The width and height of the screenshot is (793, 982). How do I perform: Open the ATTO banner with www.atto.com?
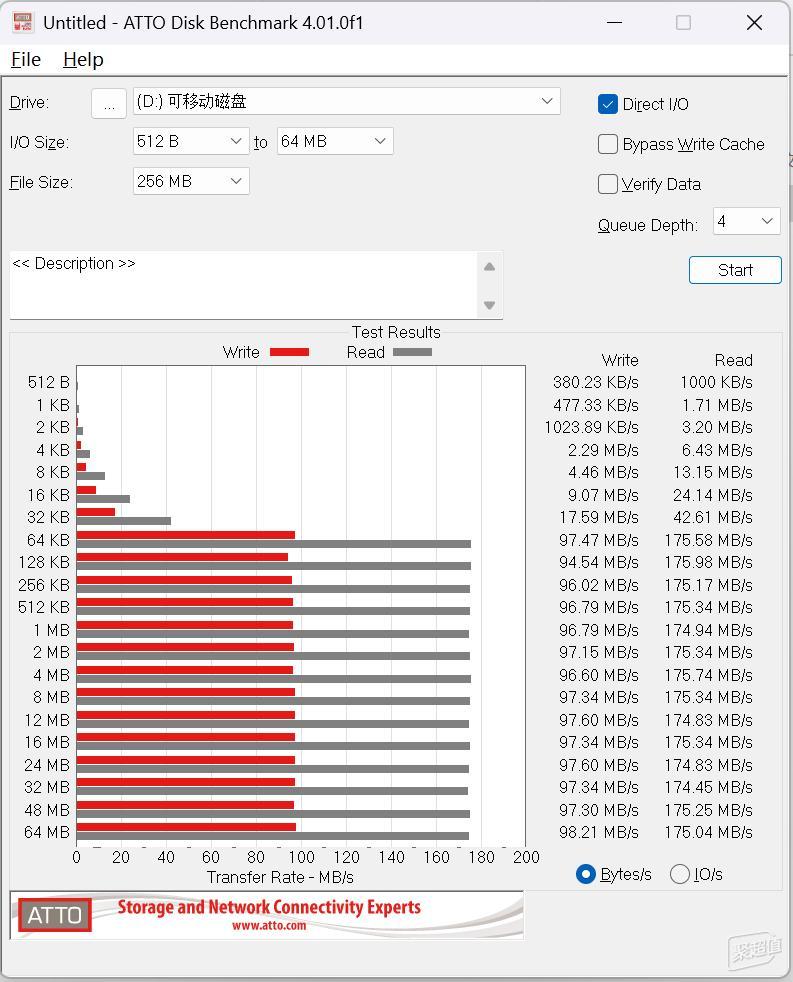coord(267,915)
